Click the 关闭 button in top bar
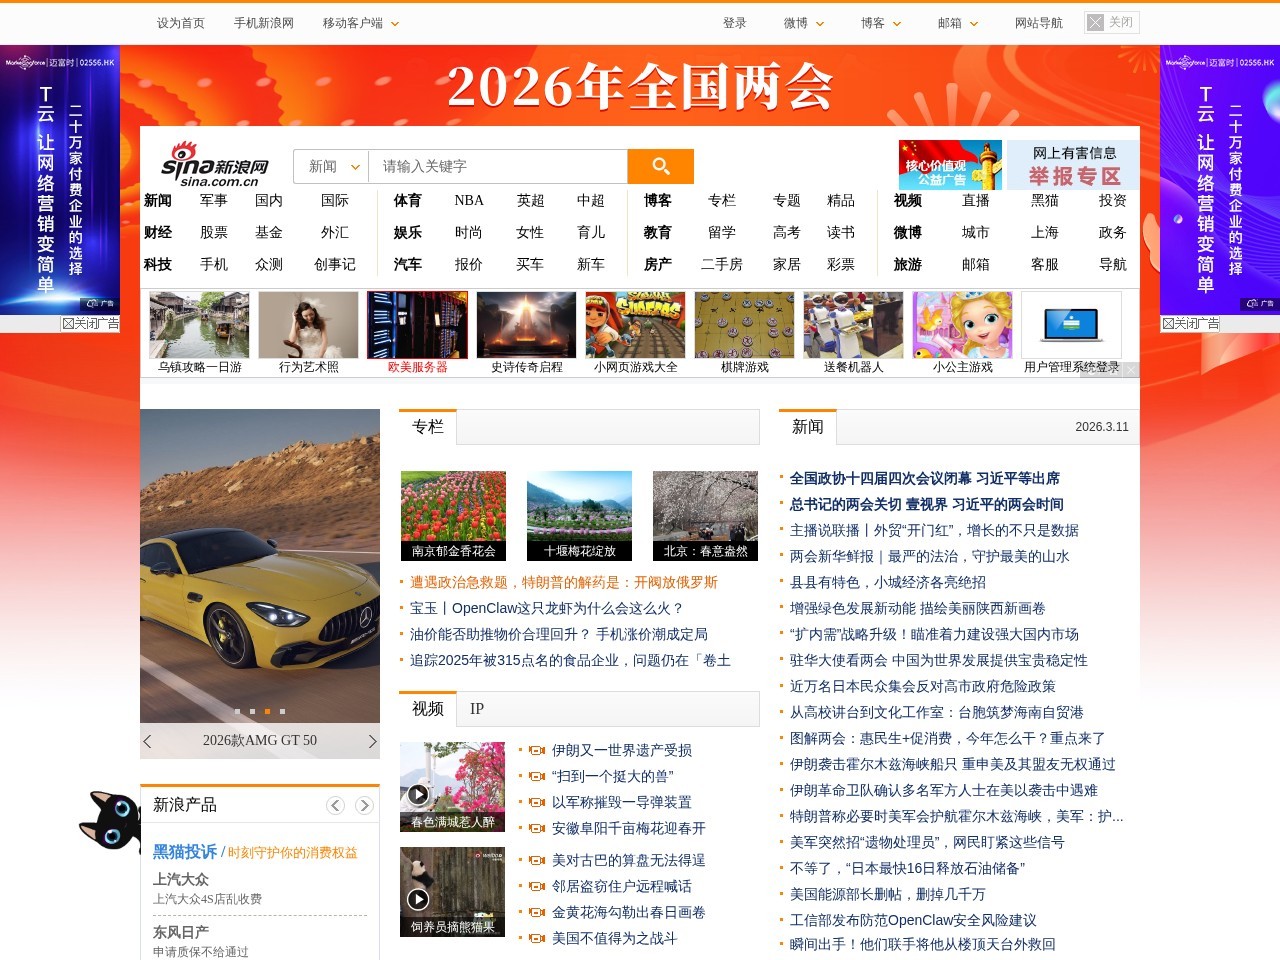 pos(1111,23)
